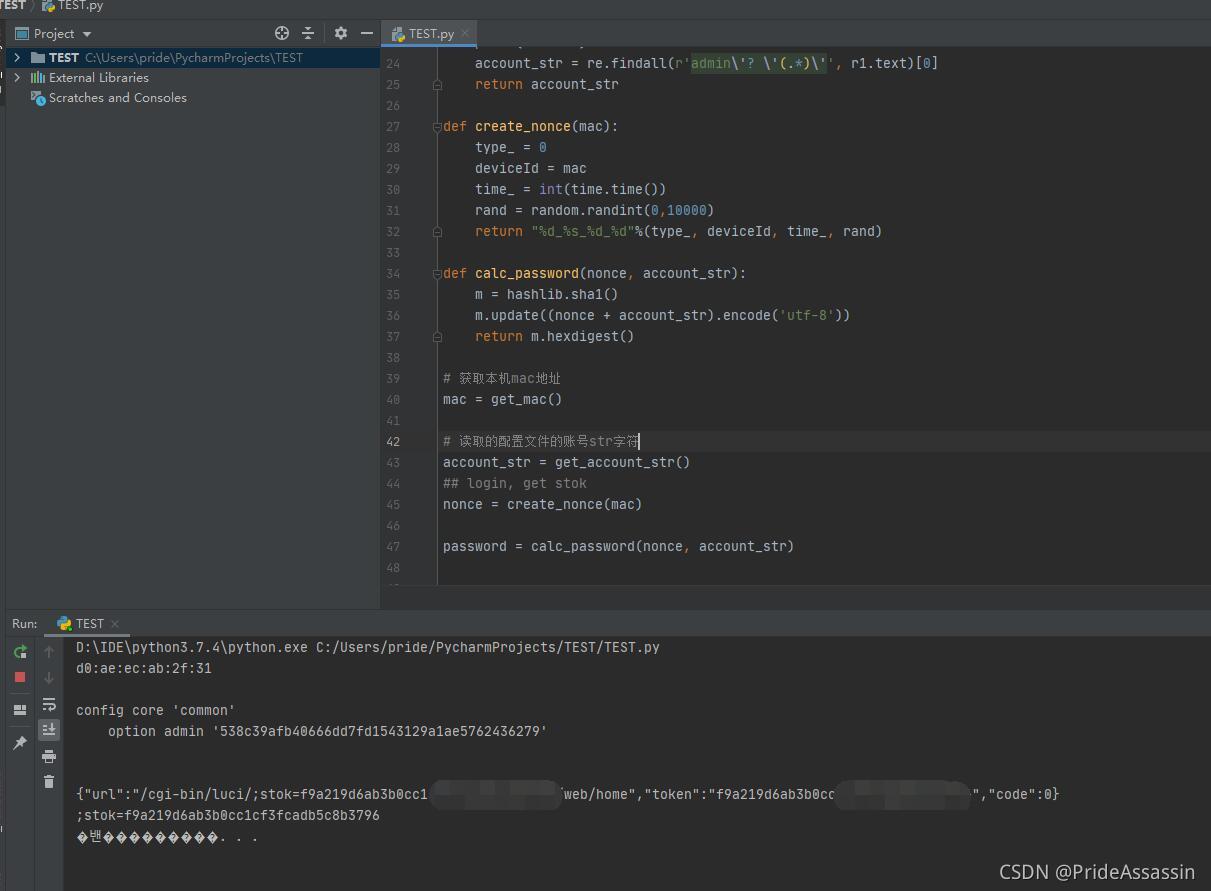Click TEST.py in the breadcrumb bar

coord(73,6)
